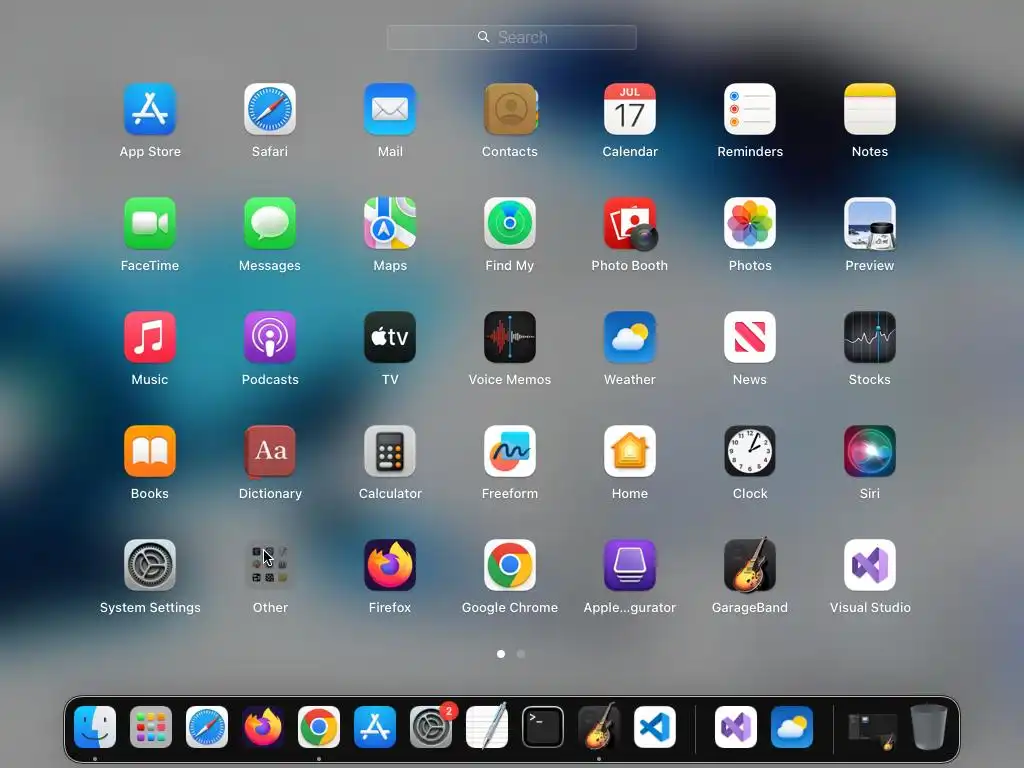Open GarageBand in the Dock
This screenshot has width=1024, height=768.
(x=599, y=727)
